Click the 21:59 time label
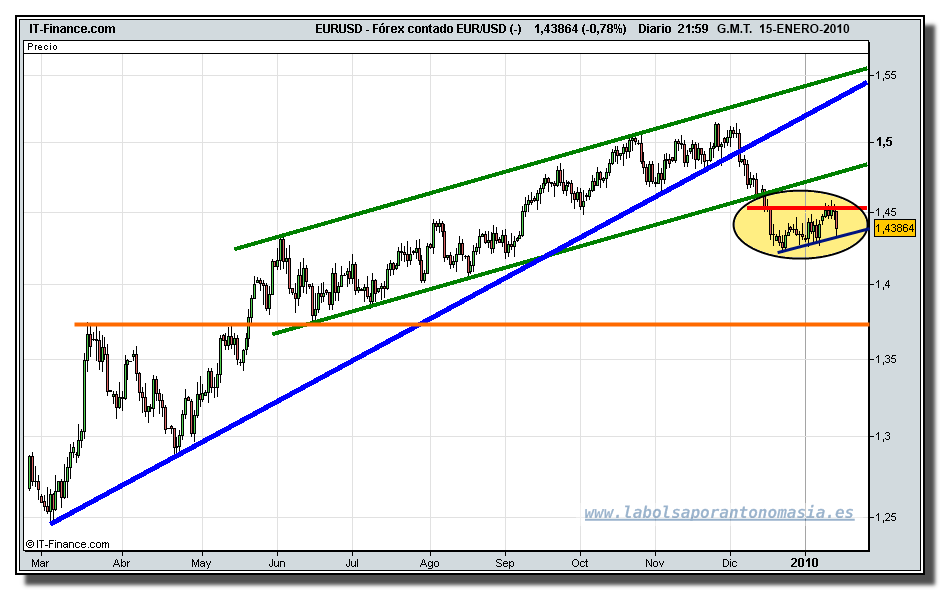 pyautogui.click(x=692, y=29)
